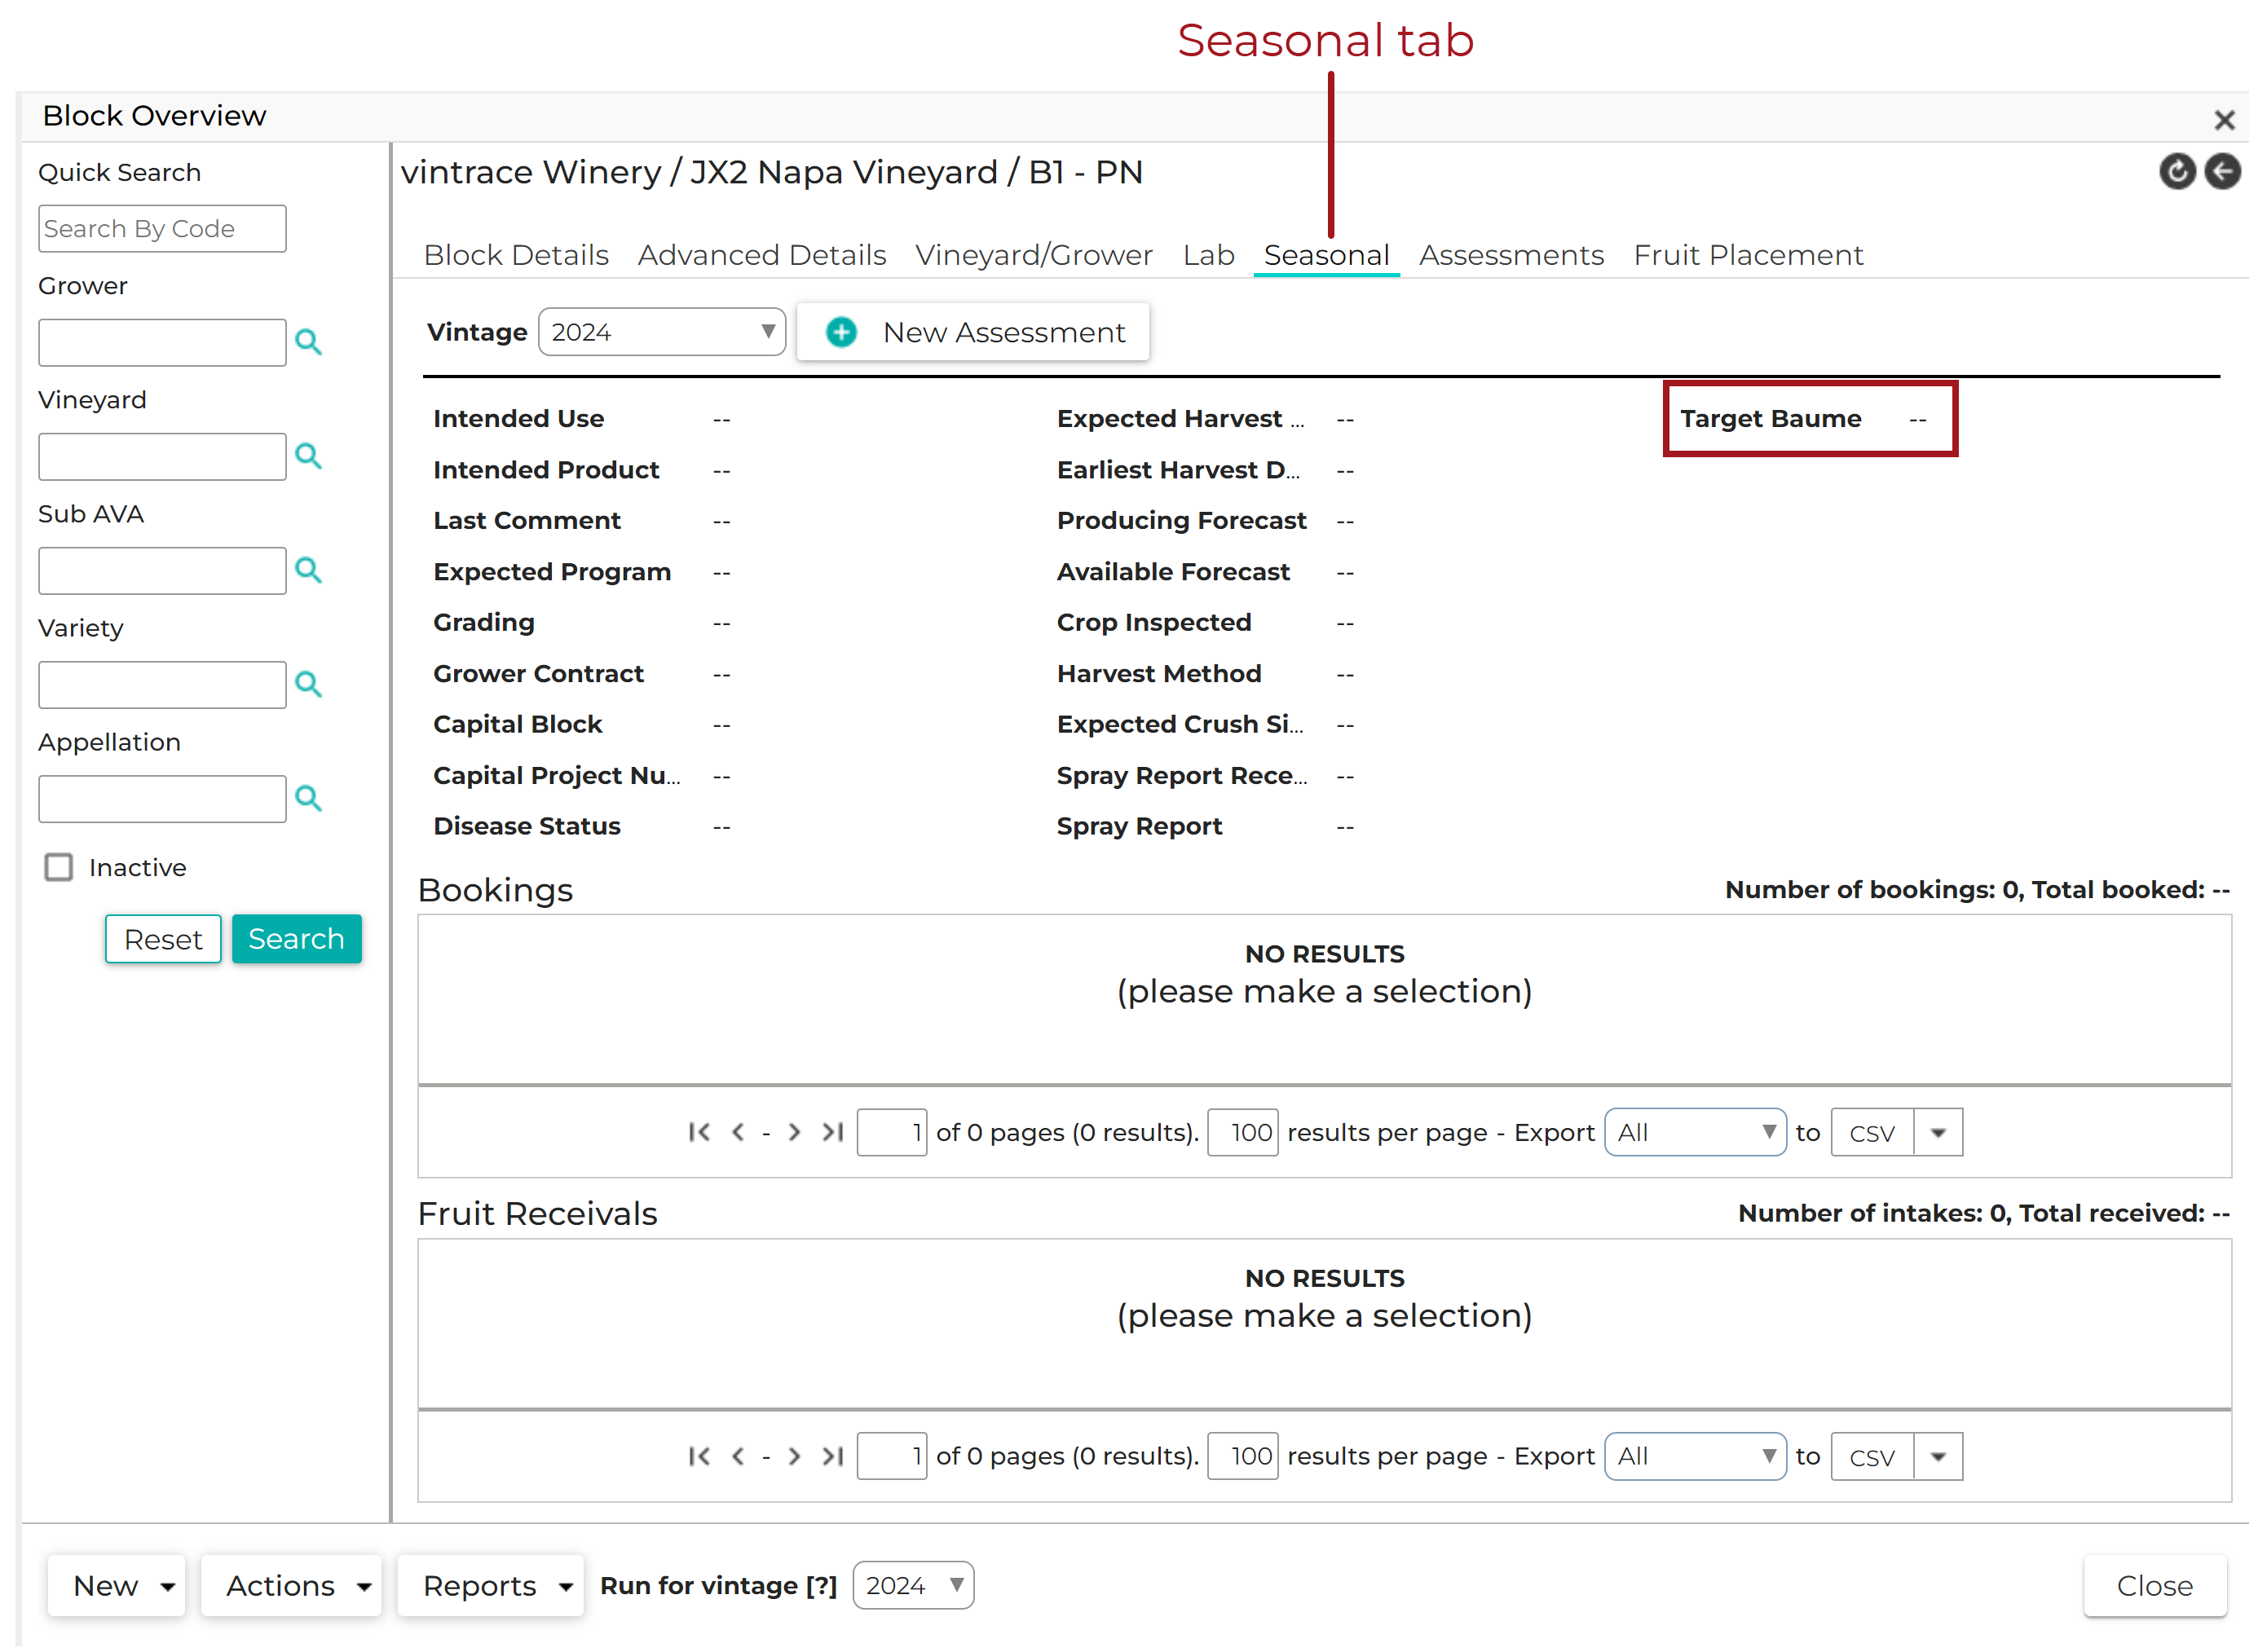Expand the New menu button
The width and height of the screenshot is (2267, 1652).
click(x=117, y=1586)
